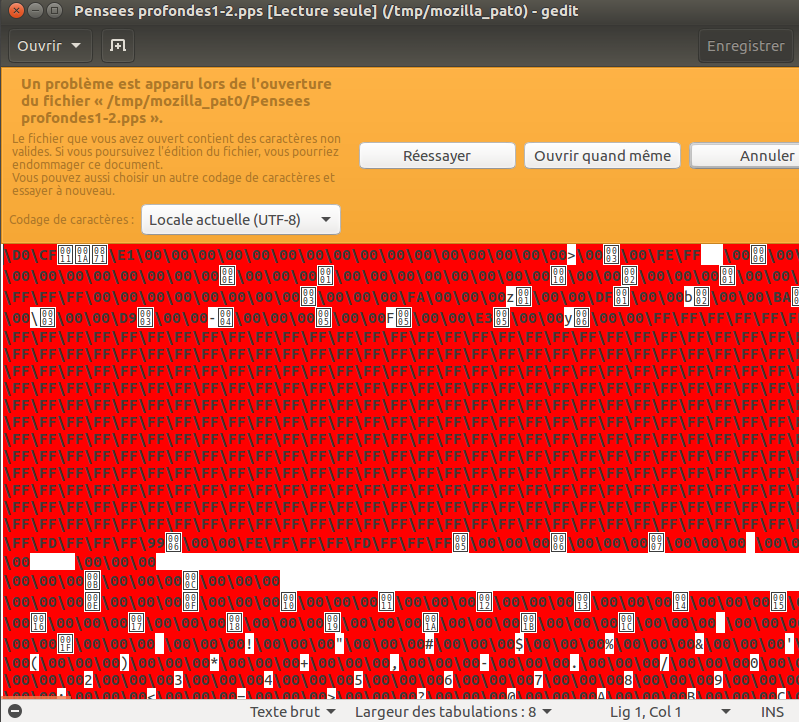799x722 pixels.
Task: Click the Réessayer button
Action: 436,156
